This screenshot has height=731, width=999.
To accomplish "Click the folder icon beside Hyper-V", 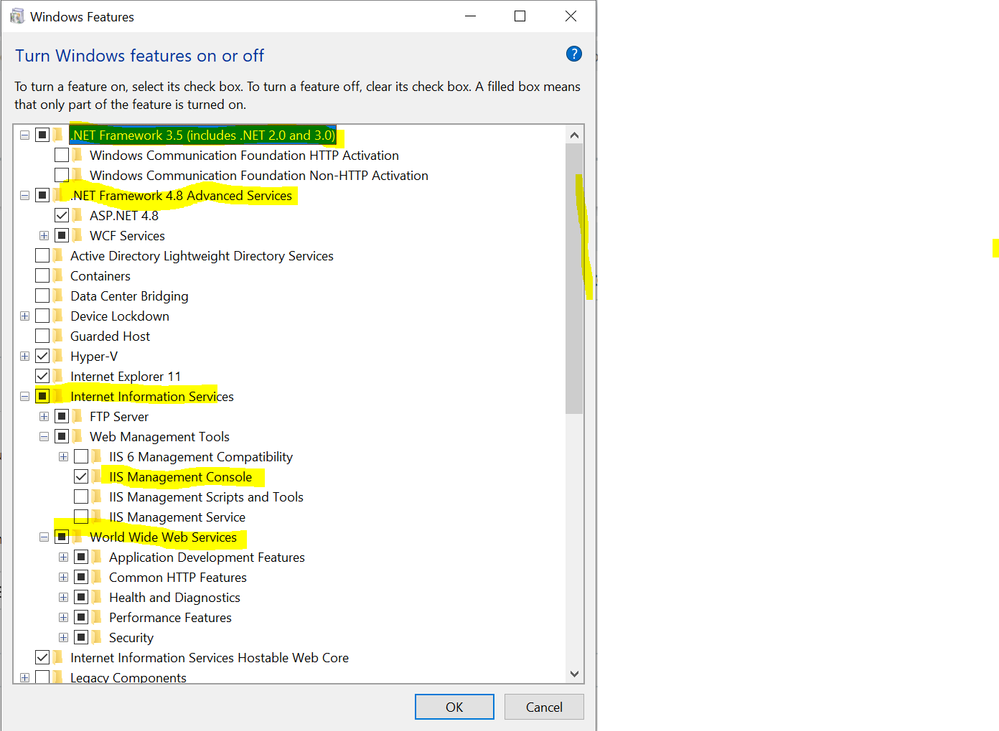I will click(59, 356).
